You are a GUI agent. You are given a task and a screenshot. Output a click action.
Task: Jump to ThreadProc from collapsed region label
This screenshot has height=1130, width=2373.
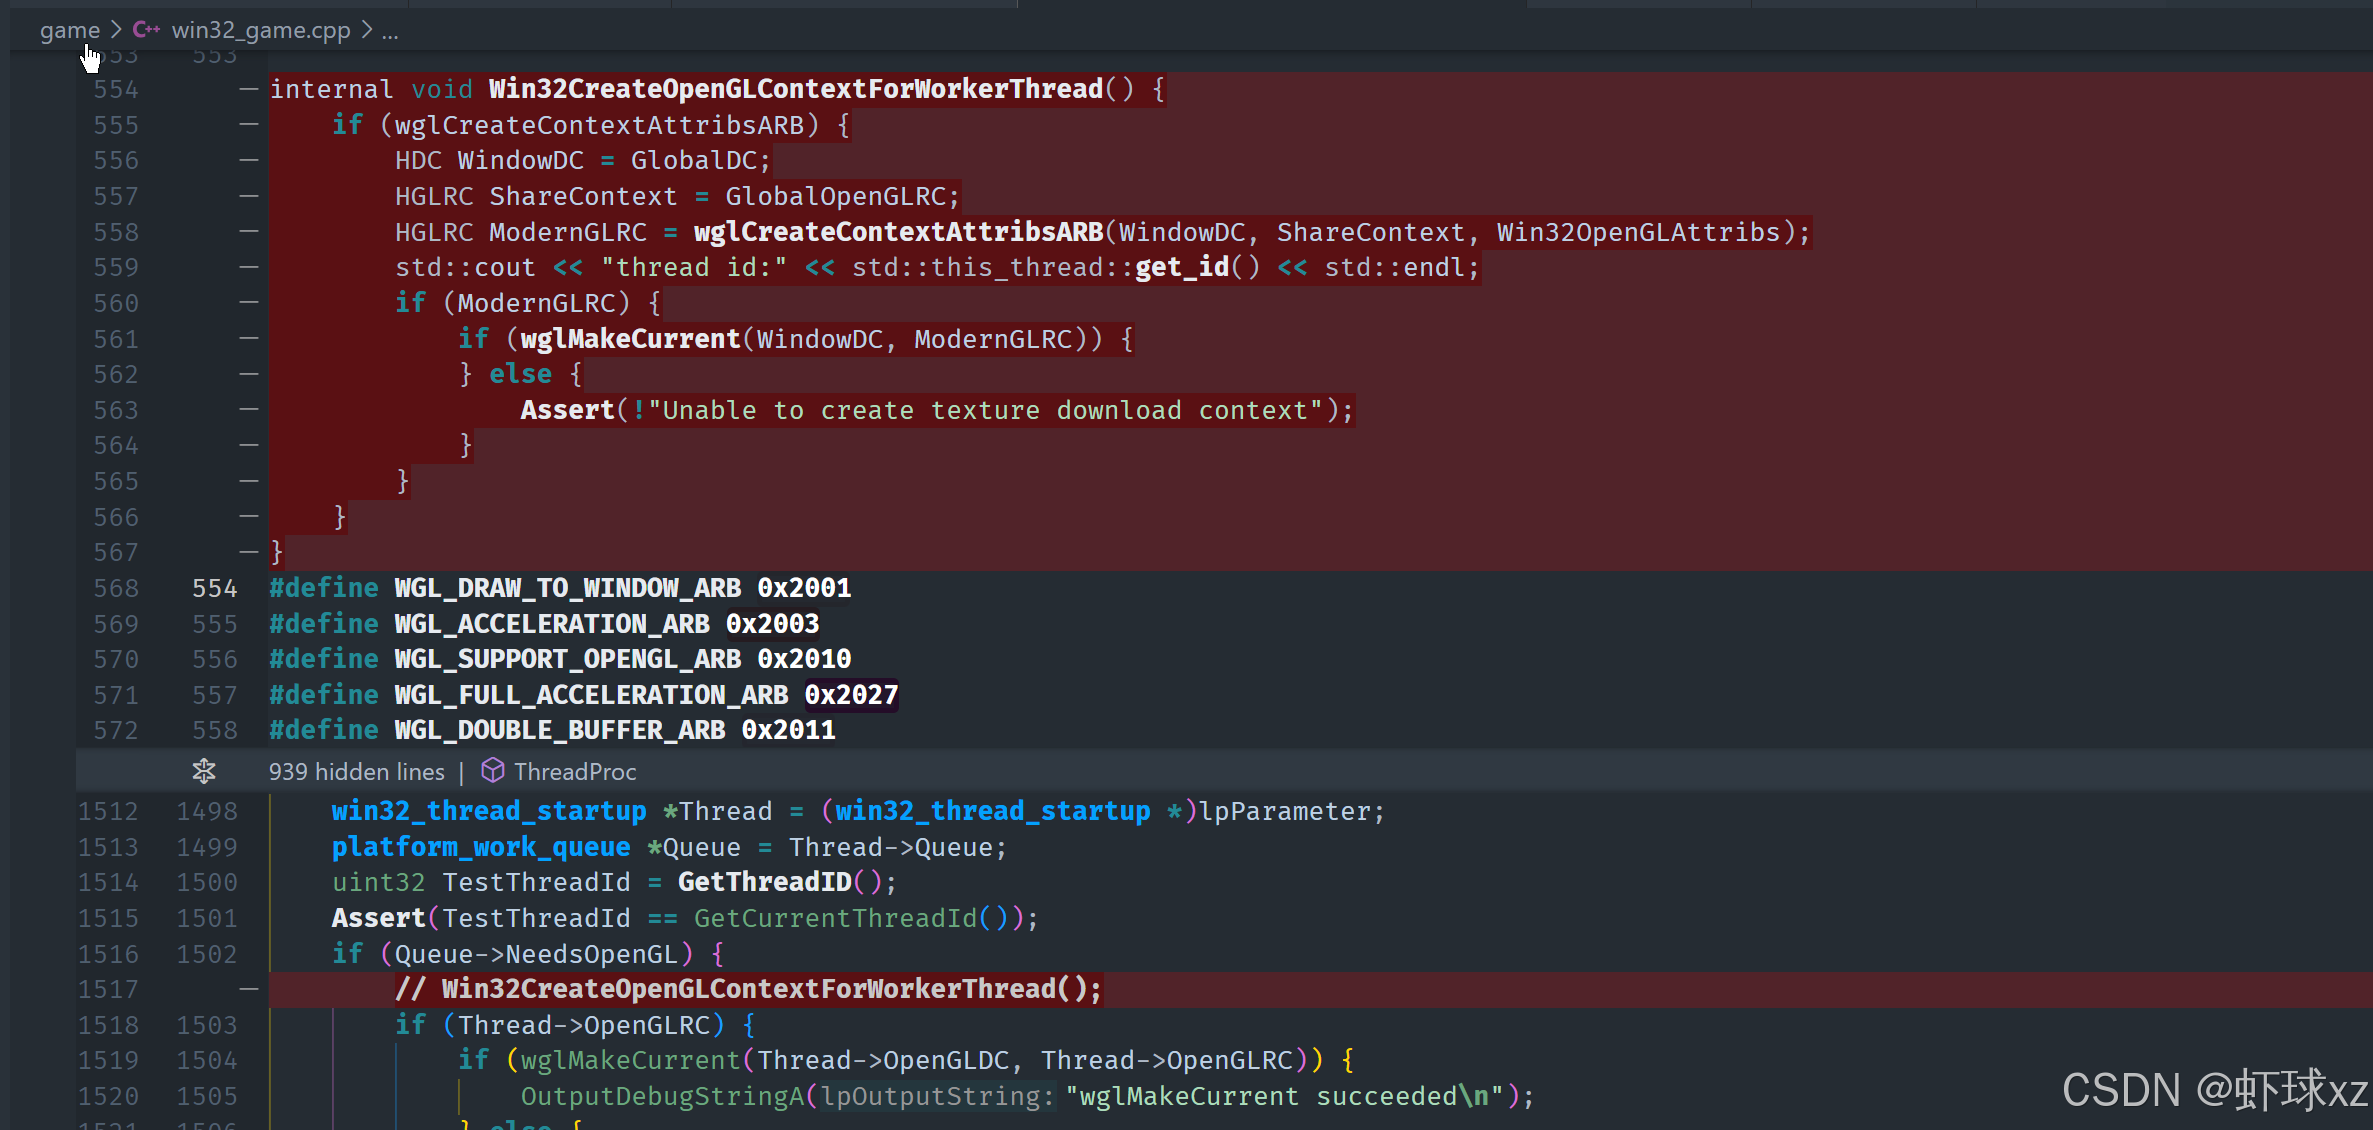pyautogui.click(x=574, y=772)
